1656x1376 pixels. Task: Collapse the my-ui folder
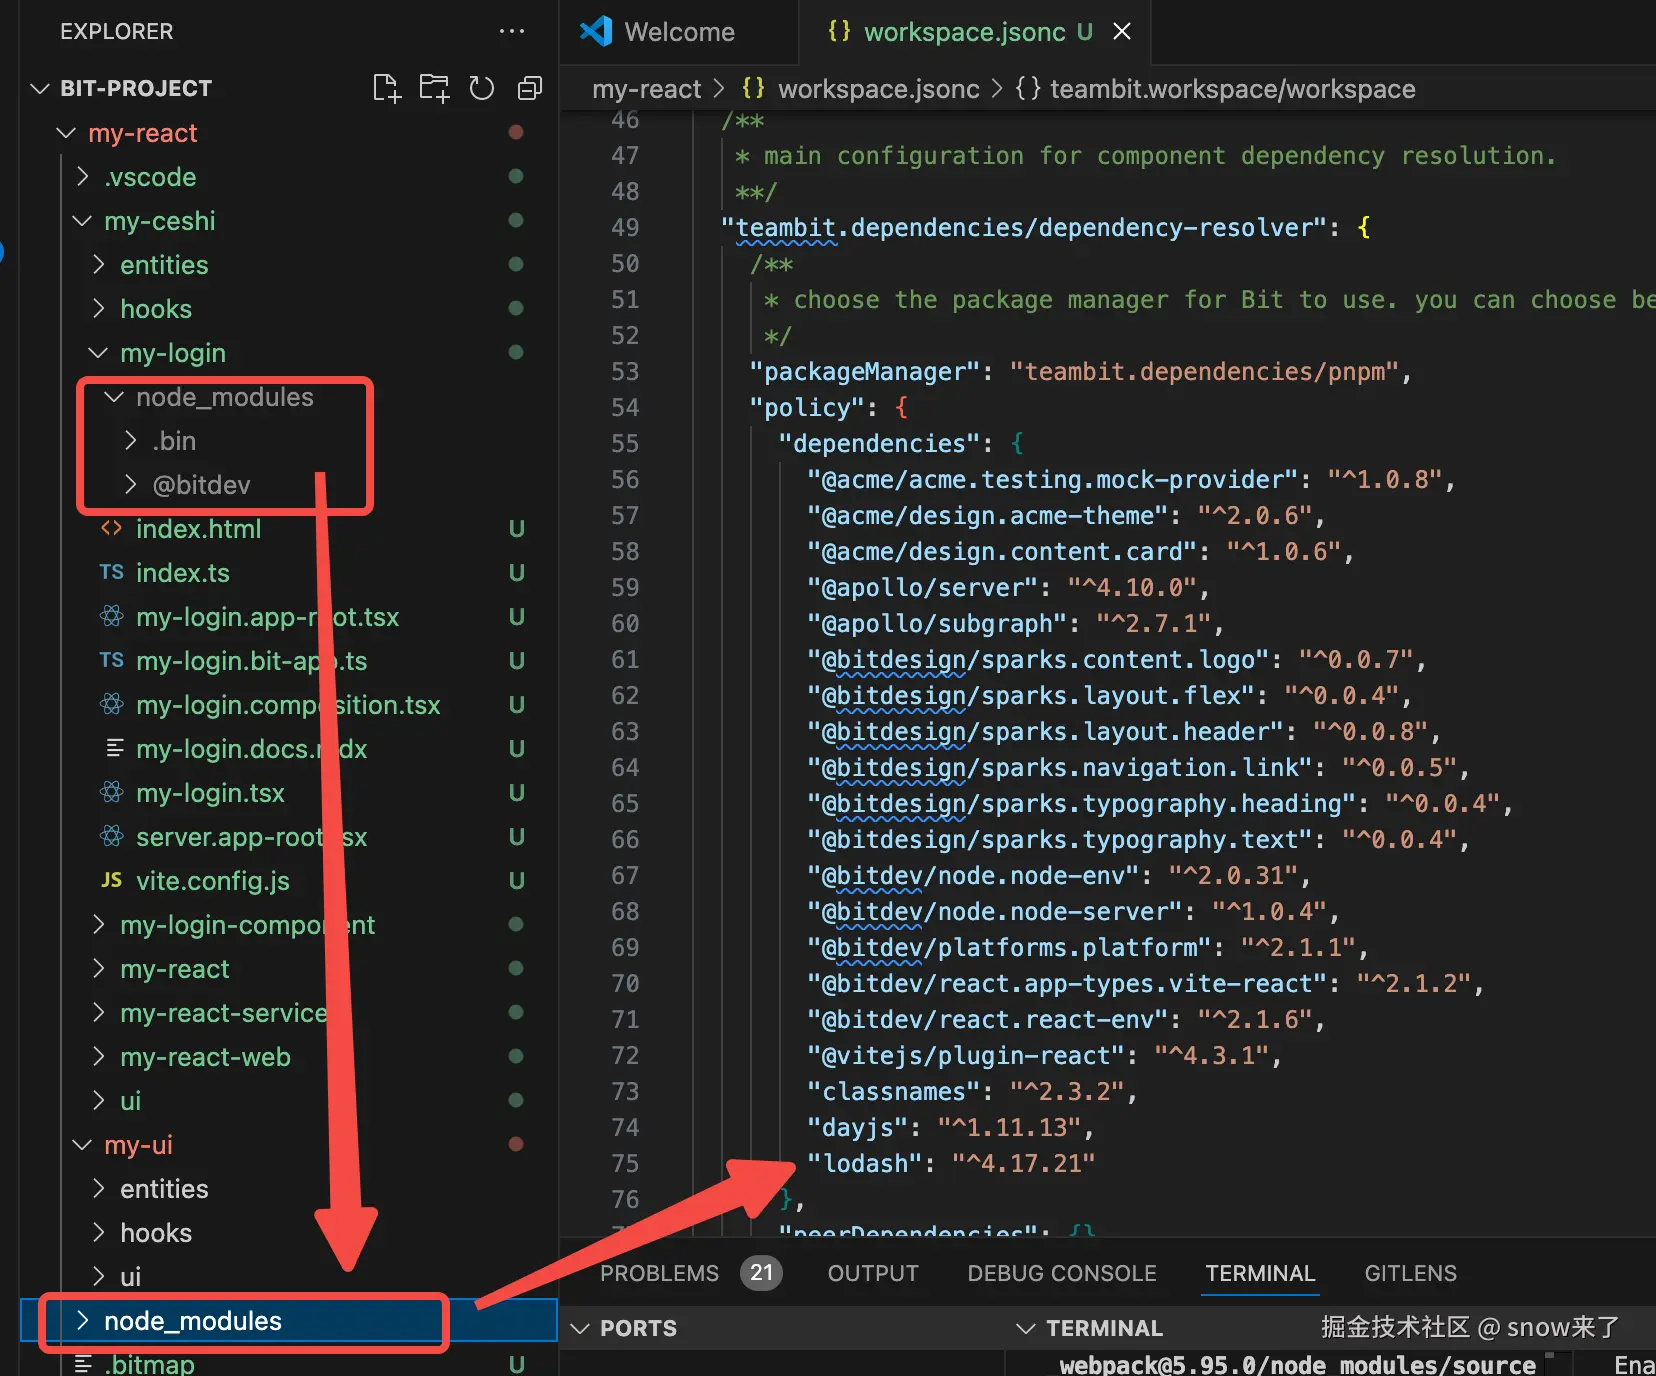point(82,1144)
